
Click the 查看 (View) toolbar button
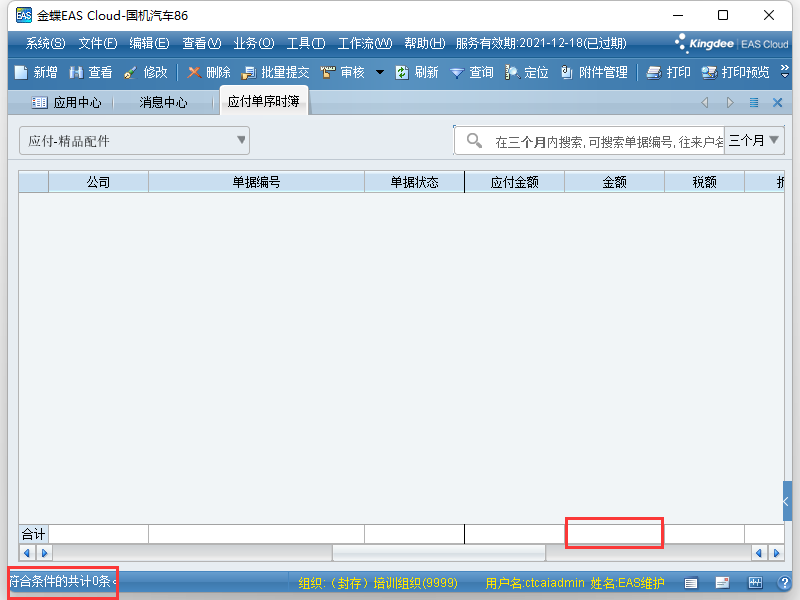[90, 73]
